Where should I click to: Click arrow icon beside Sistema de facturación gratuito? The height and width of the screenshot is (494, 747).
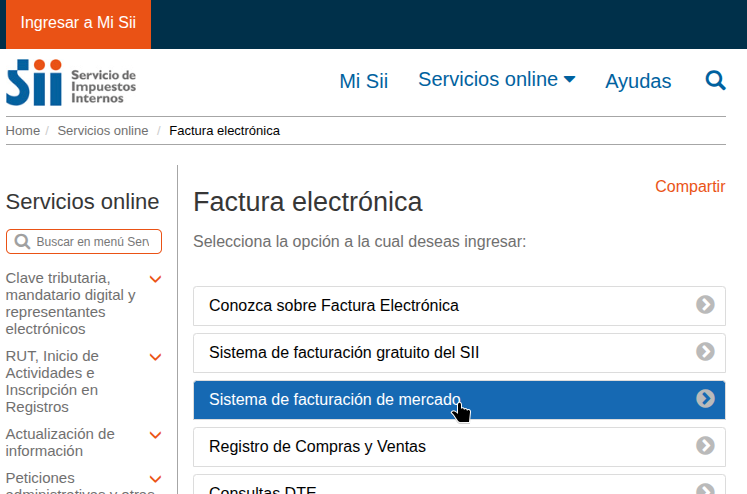[x=705, y=352]
